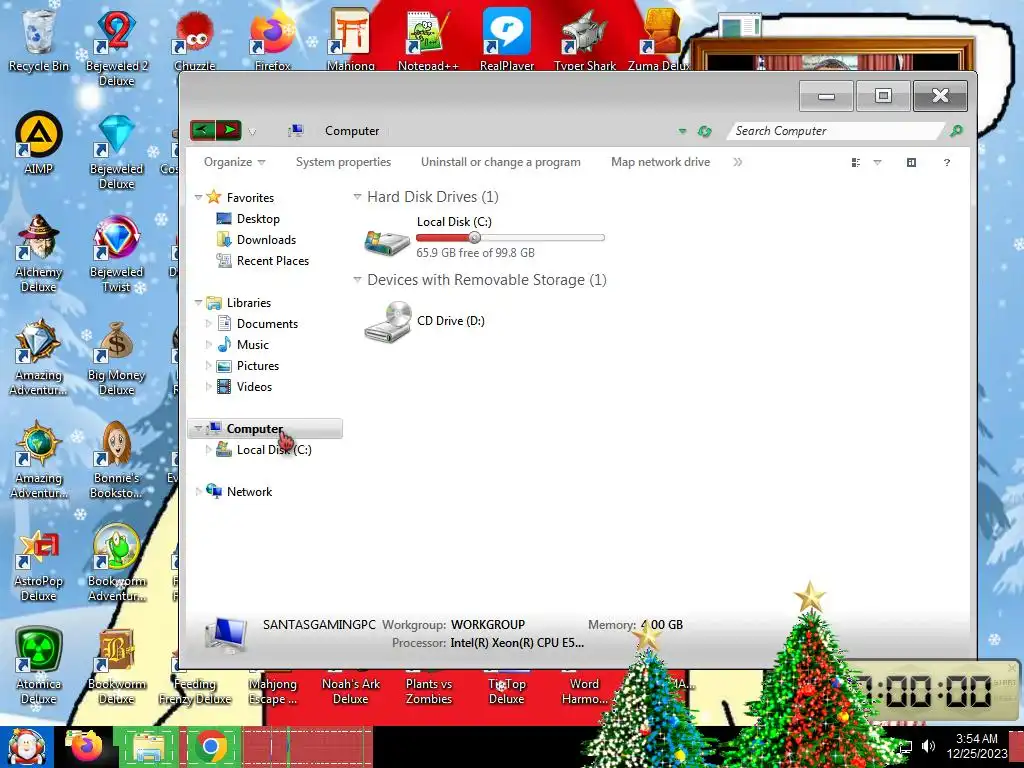The width and height of the screenshot is (1024, 768).
Task: Expand the Documents library node
Action: [208, 323]
